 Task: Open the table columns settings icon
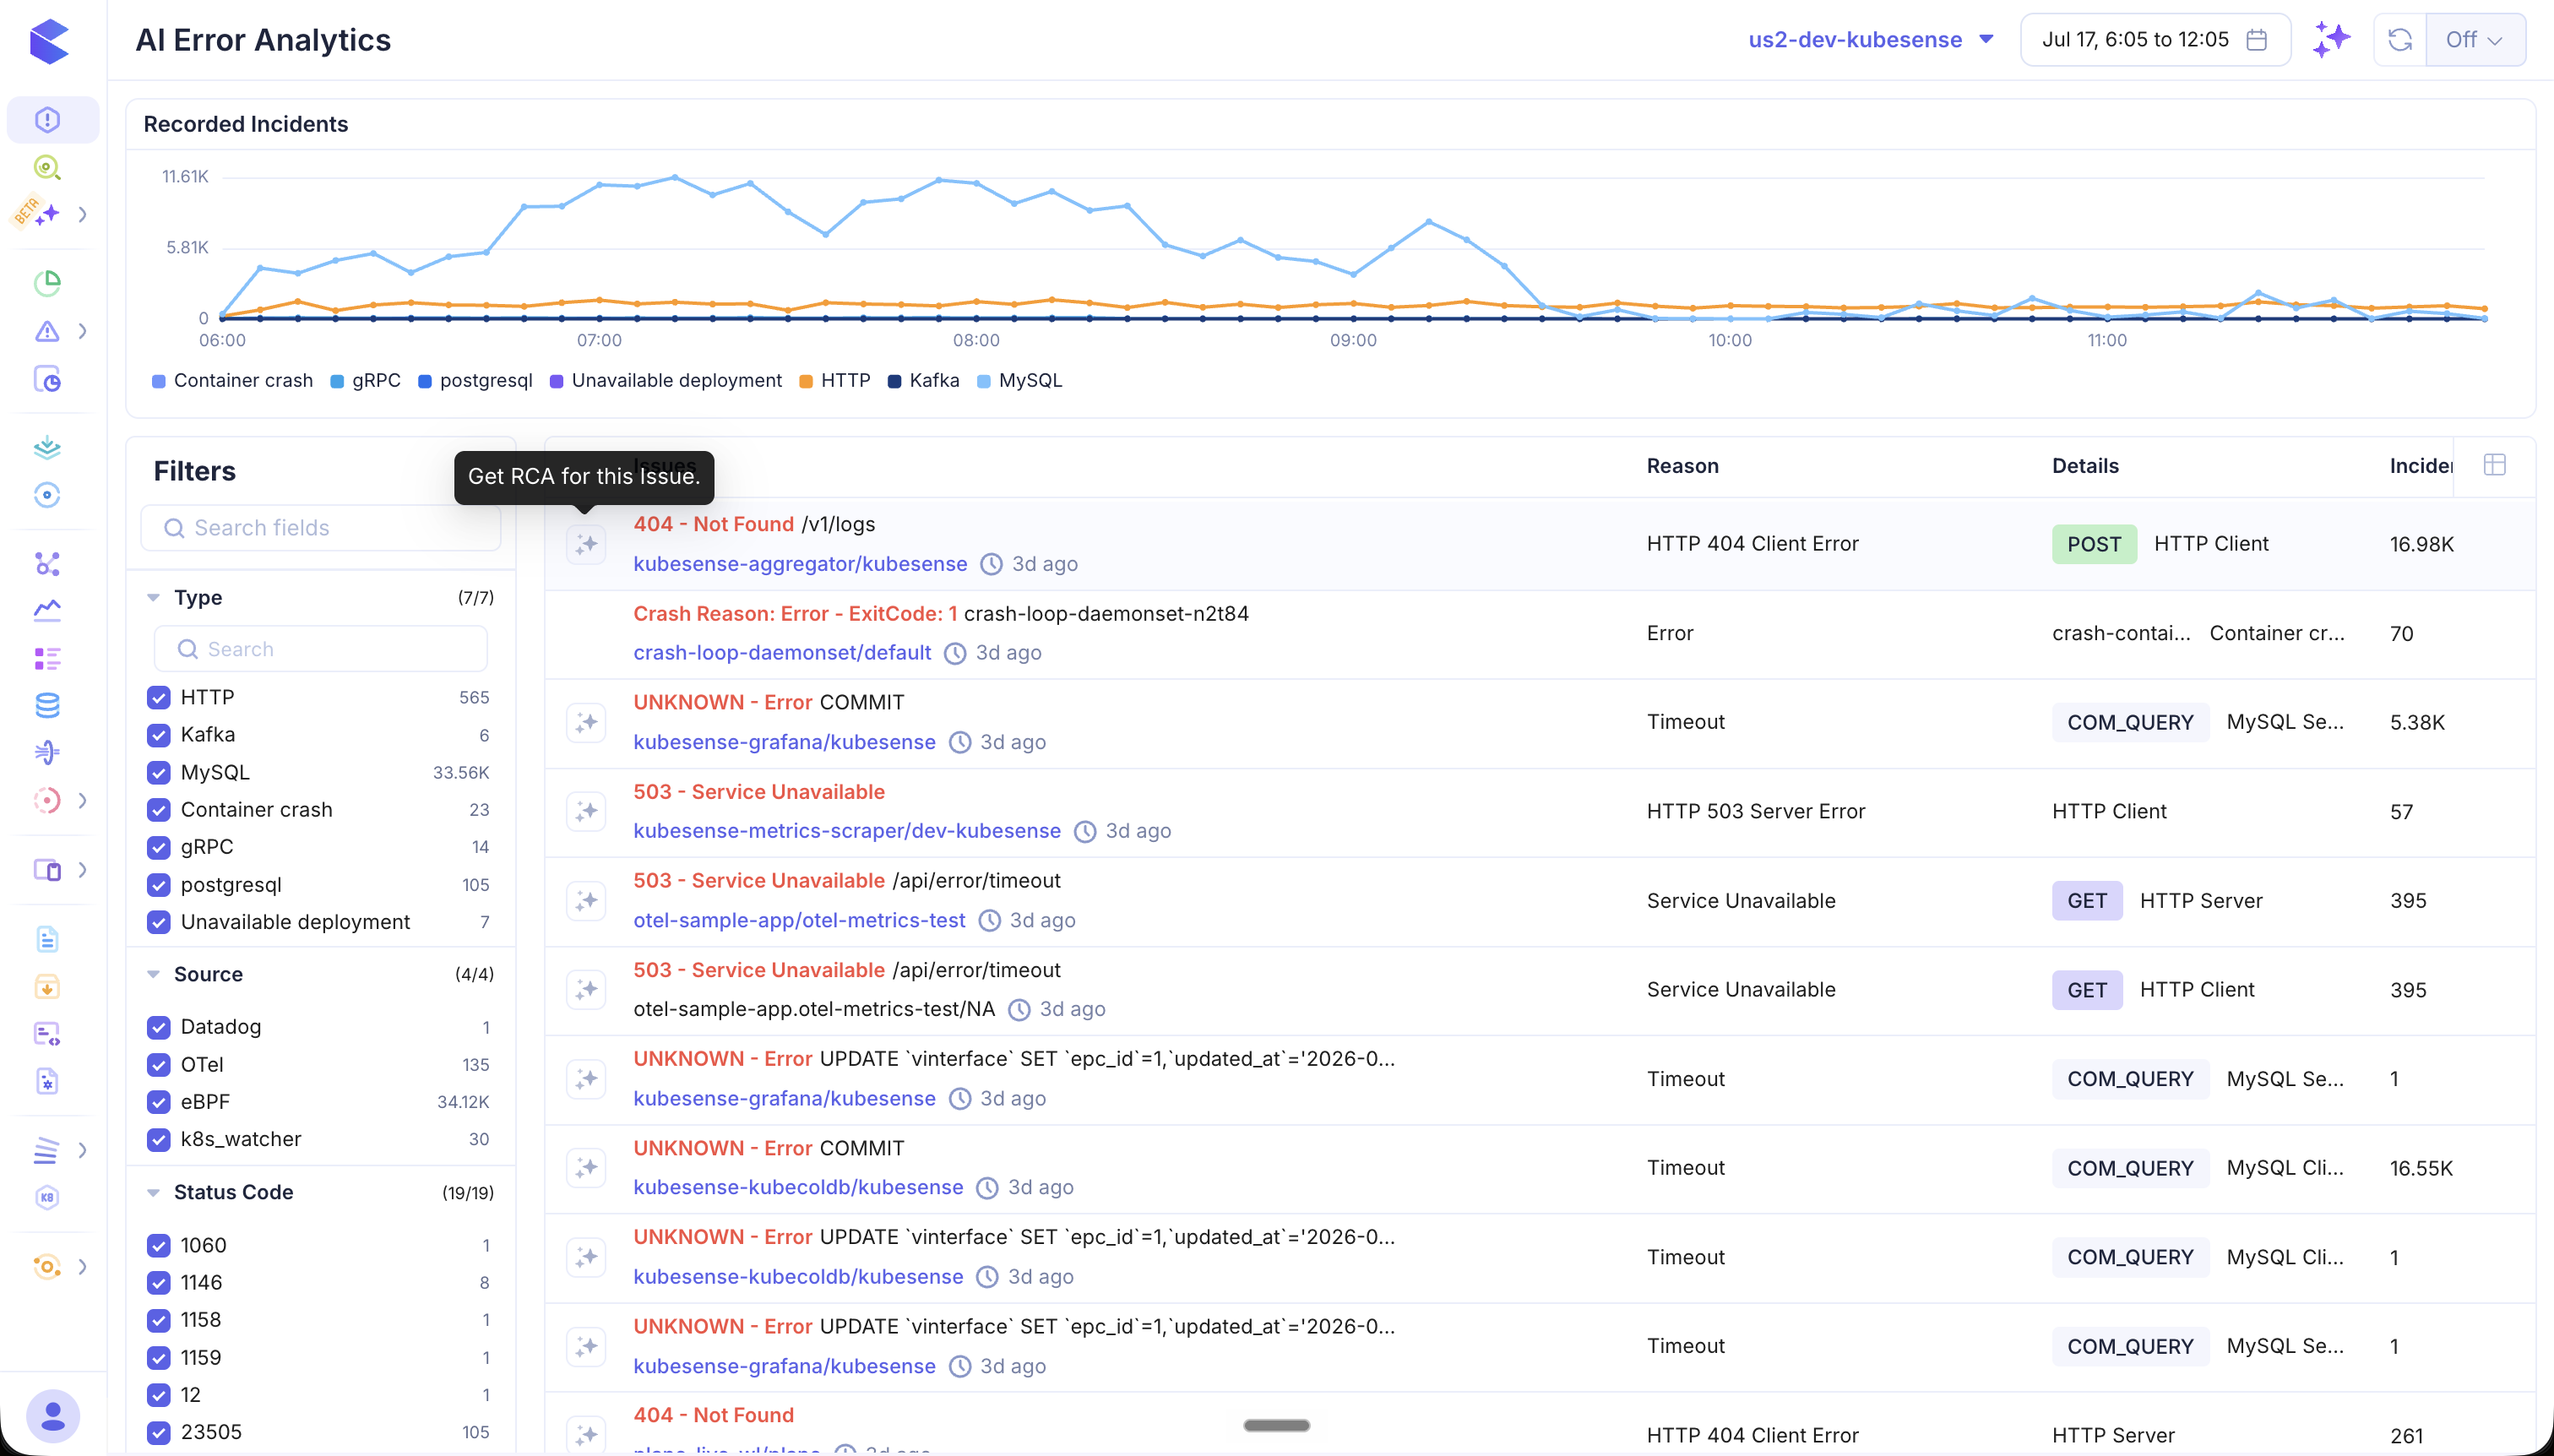tap(2495, 465)
